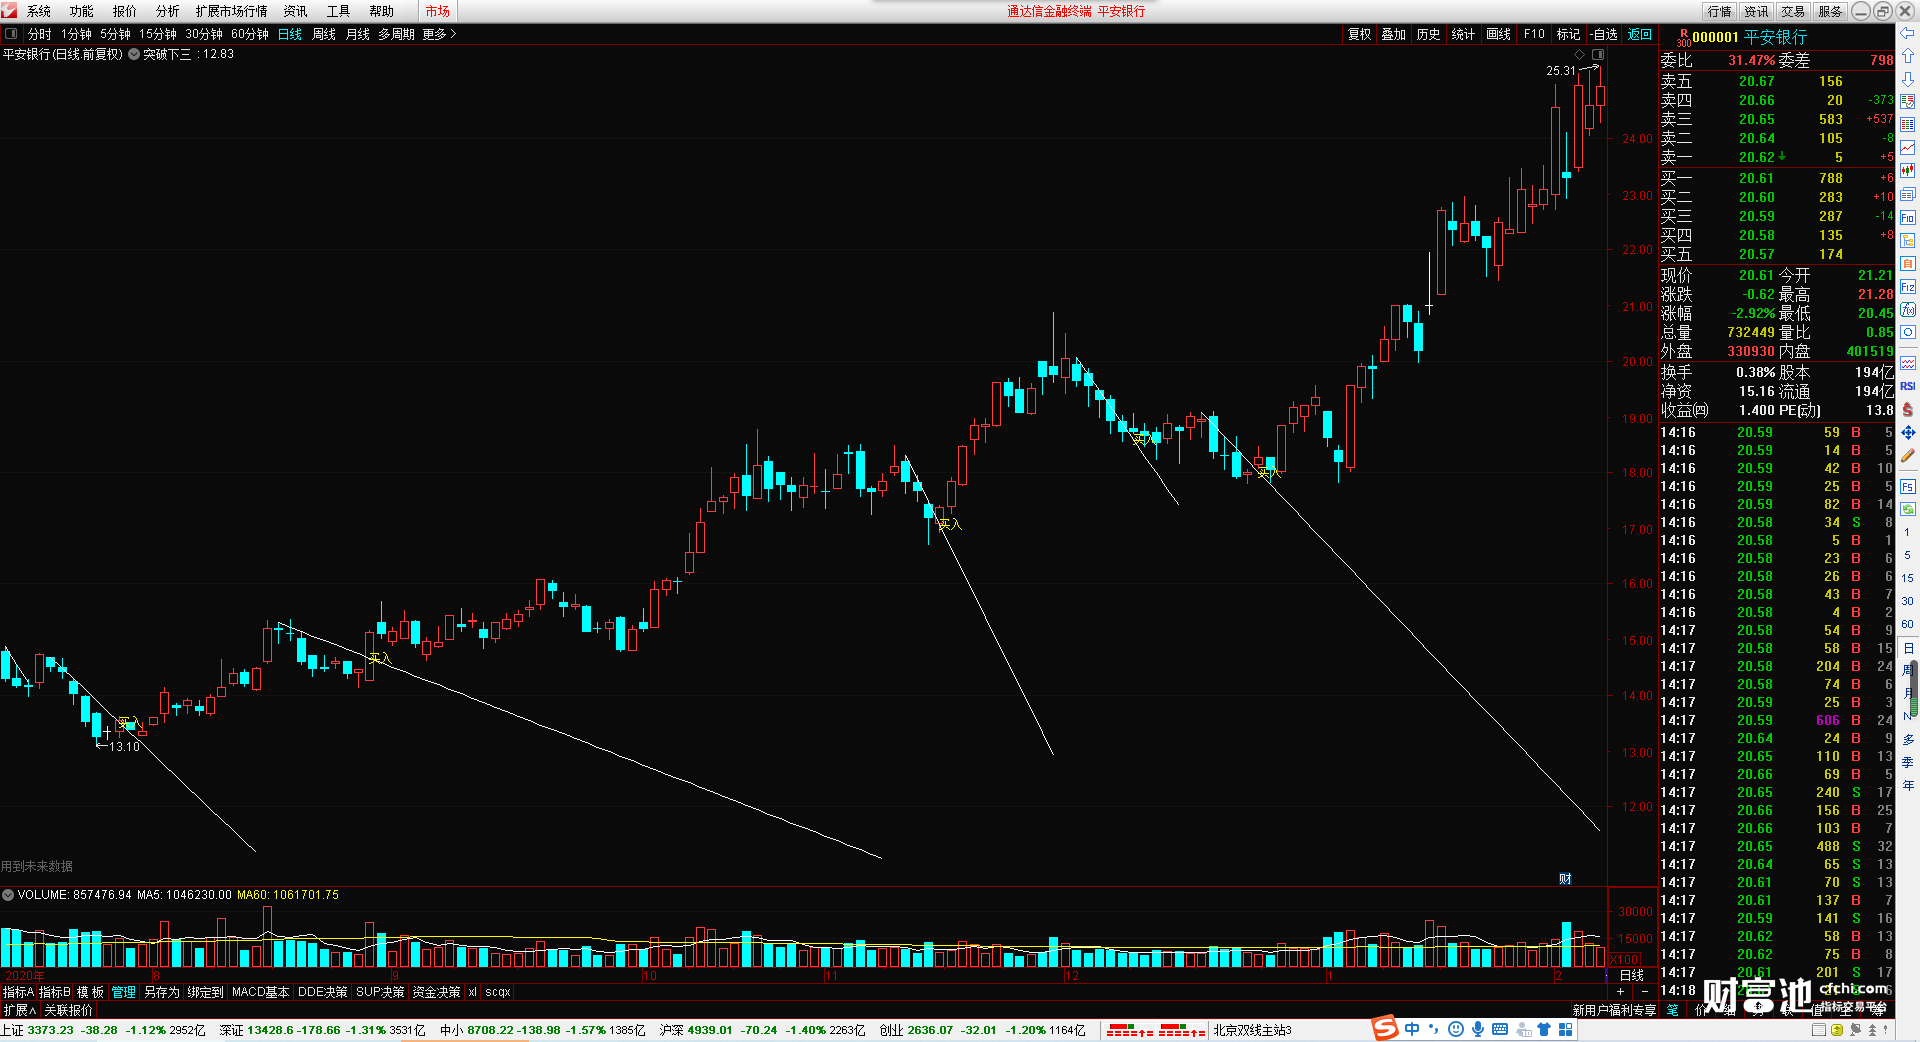Click the 服务 button at top right
This screenshot has height=1042, width=1920.
click(1830, 11)
